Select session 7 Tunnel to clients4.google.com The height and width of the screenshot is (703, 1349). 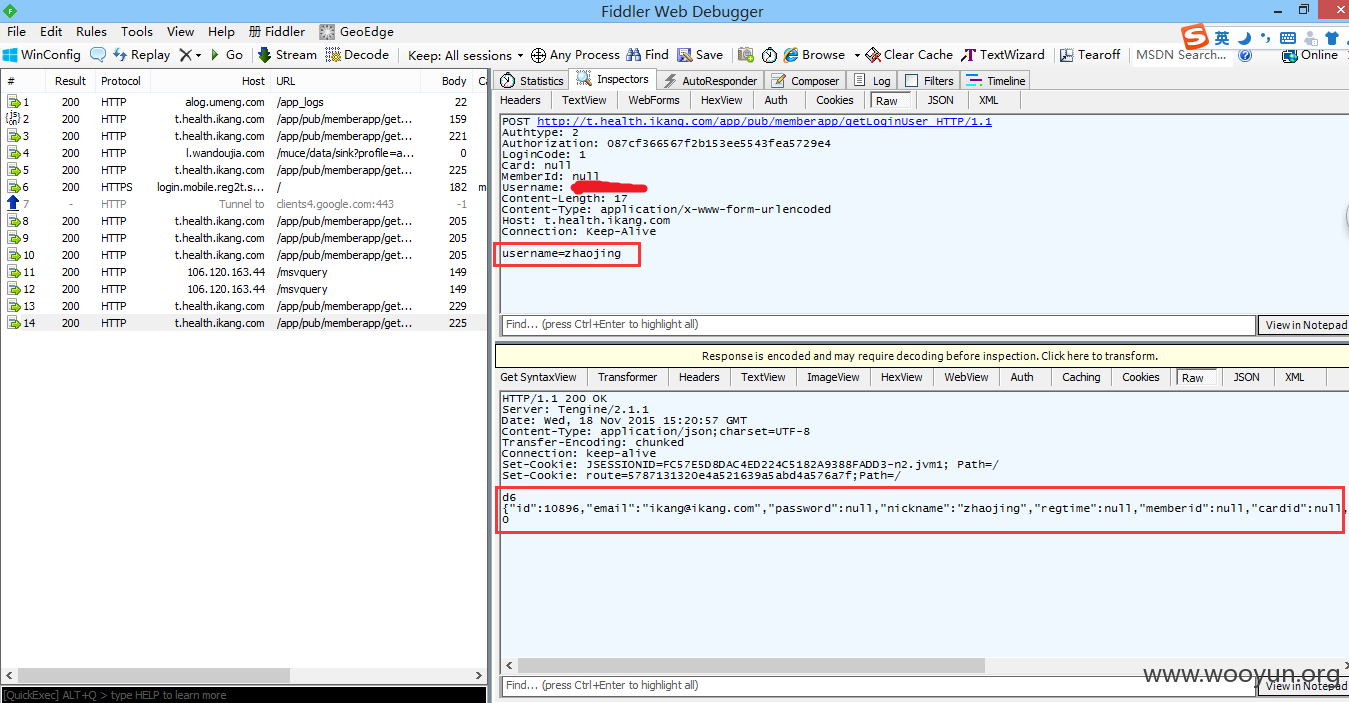(244, 204)
